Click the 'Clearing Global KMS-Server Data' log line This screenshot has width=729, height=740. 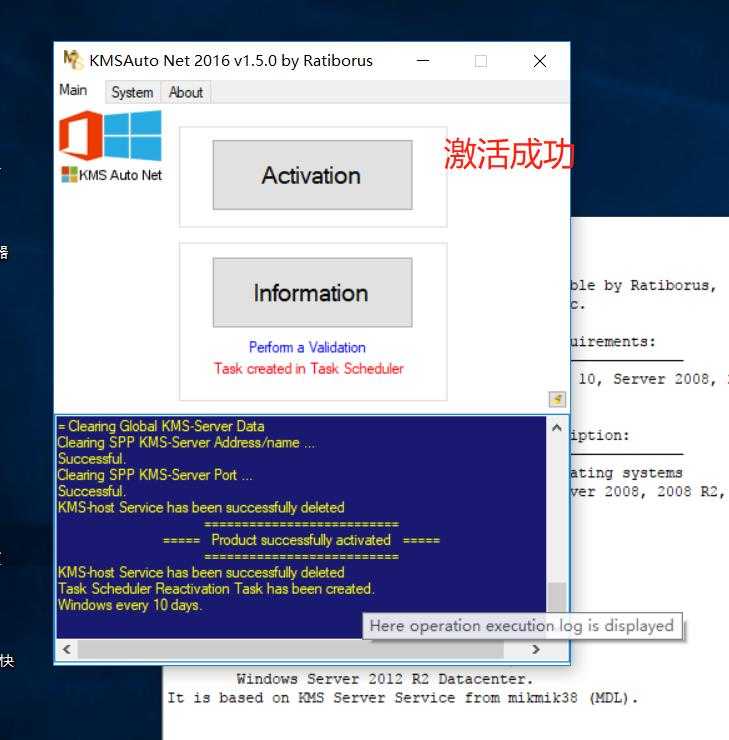click(161, 426)
